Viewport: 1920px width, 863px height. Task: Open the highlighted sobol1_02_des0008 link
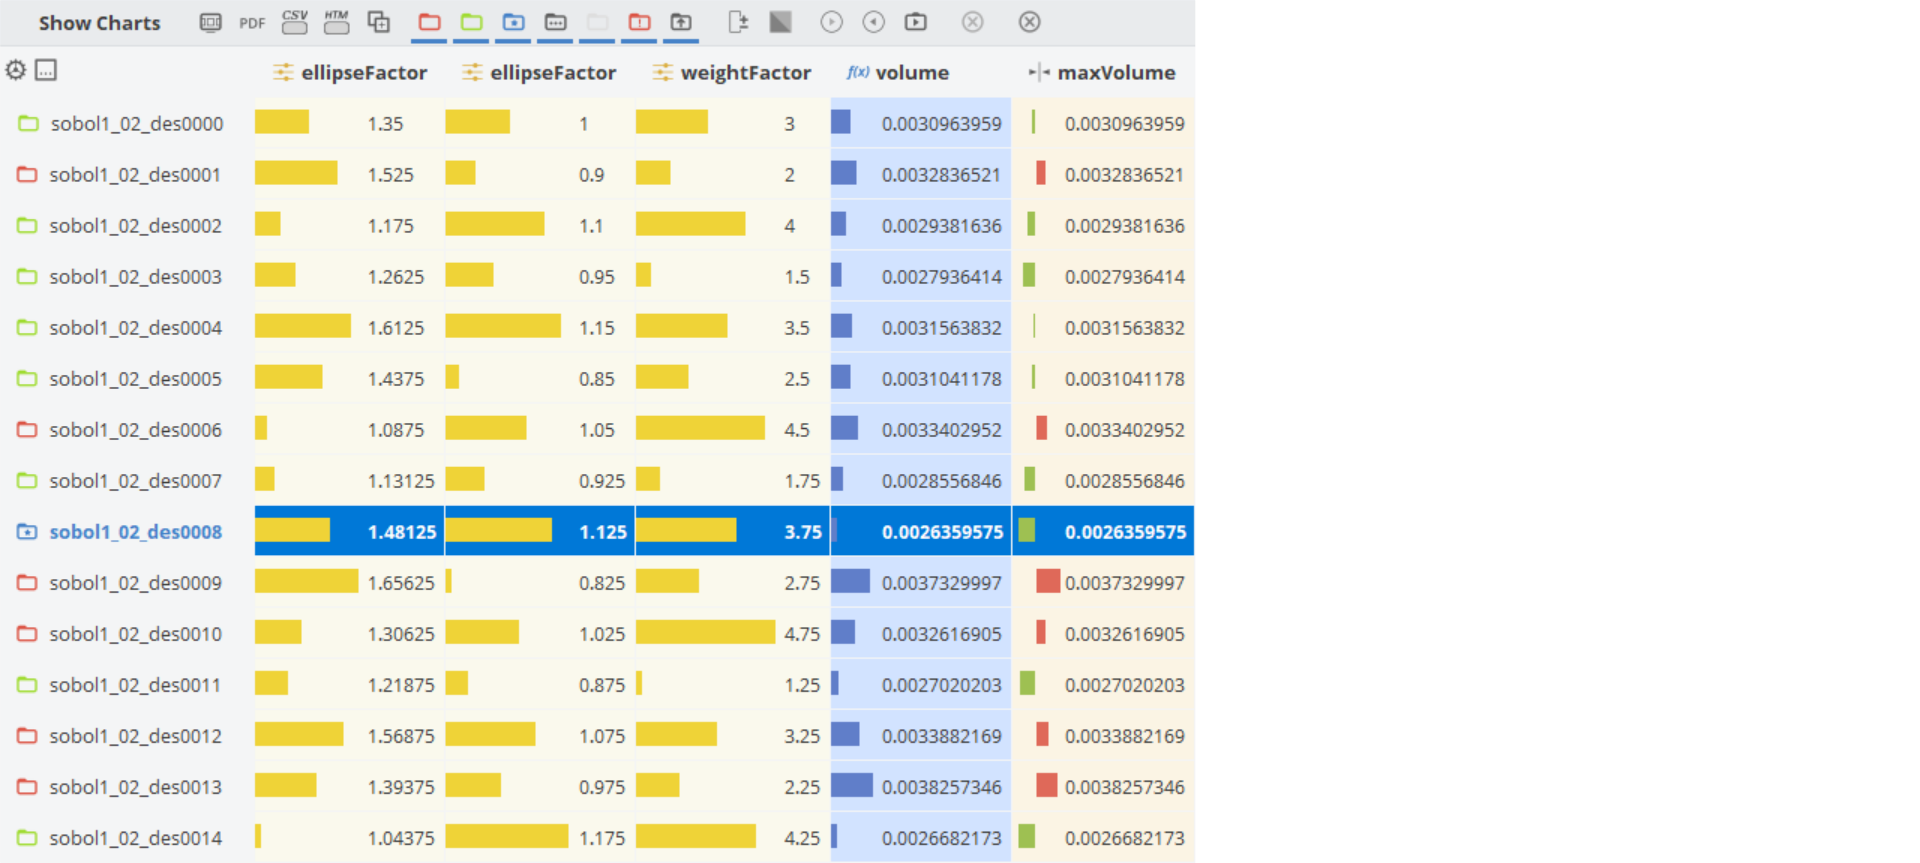(x=136, y=532)
